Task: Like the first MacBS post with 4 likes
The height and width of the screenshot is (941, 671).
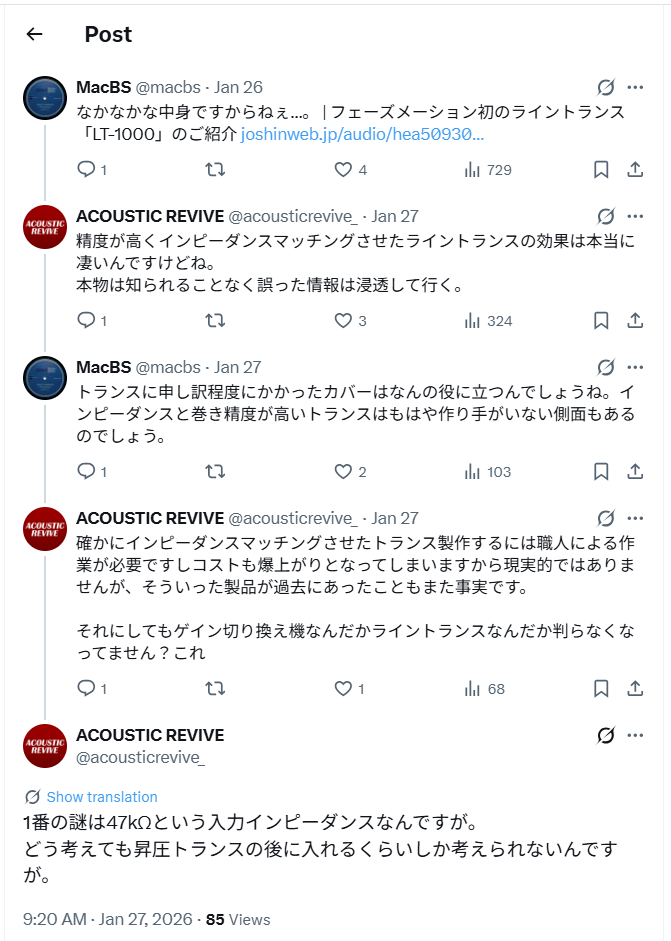Action: [343, 170]
